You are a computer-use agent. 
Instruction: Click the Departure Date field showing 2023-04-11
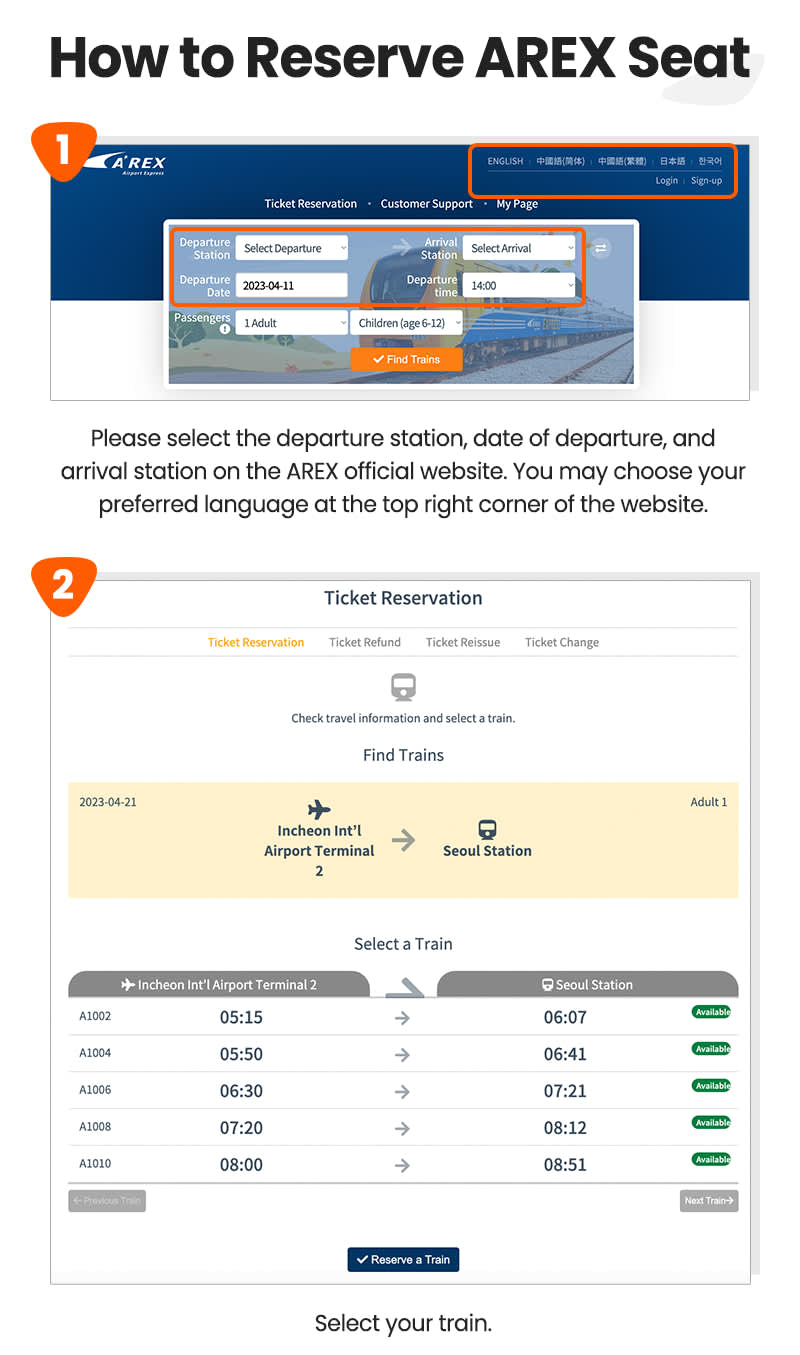(x=292, y=285)
